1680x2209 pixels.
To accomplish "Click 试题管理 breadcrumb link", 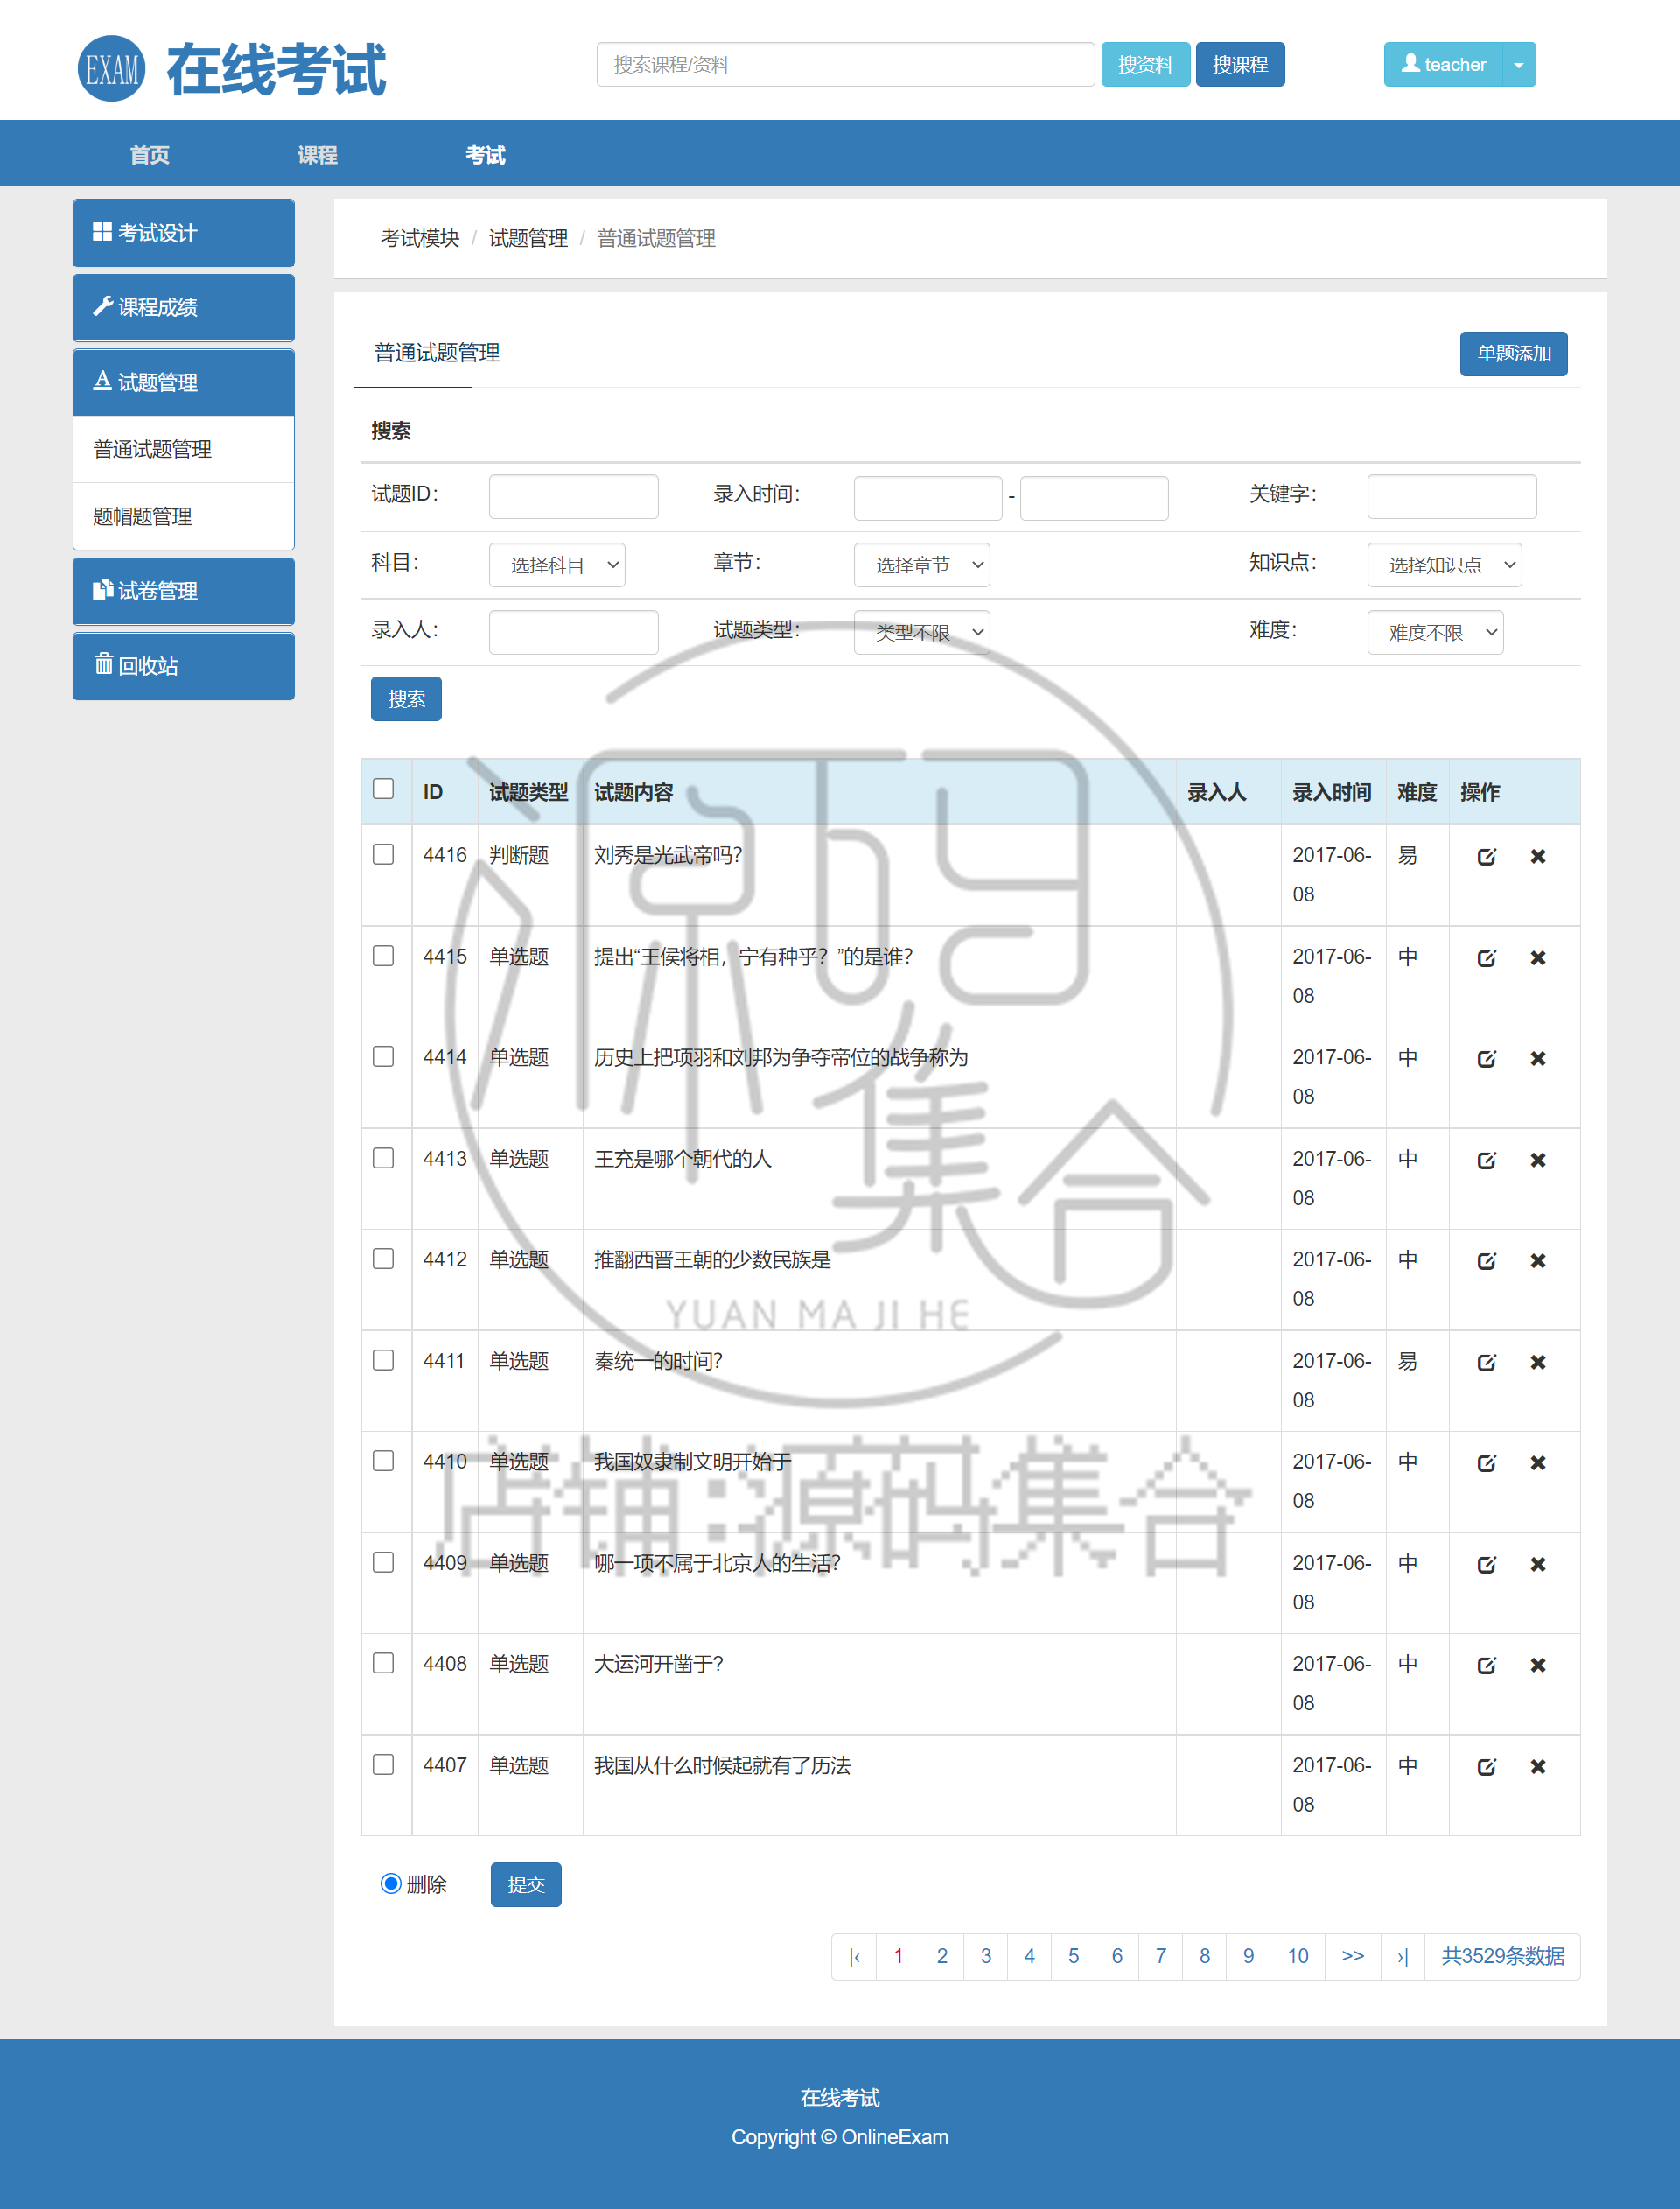I will point(528,239).
